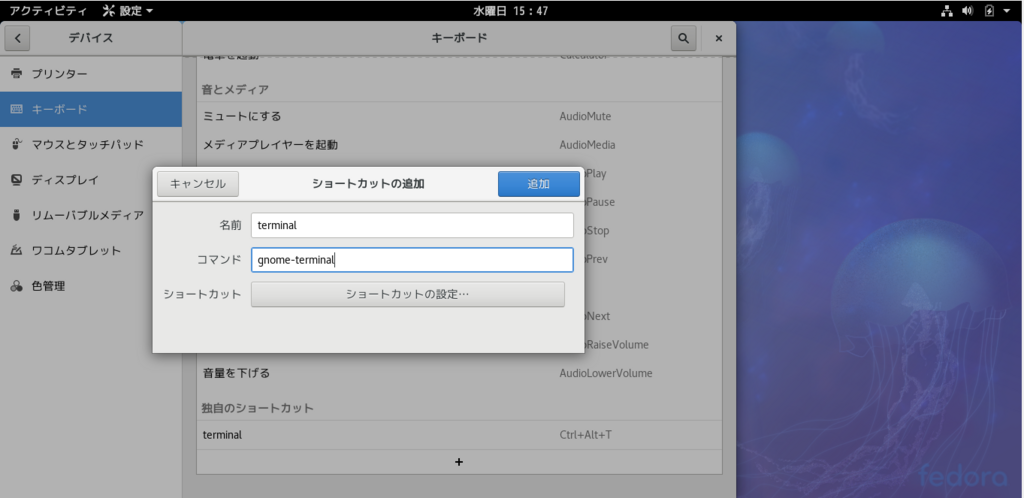Focus the コマンド field with gnome-terminal
The width and height of the screenshot is (1024, 498).
[x=412, y=260]
